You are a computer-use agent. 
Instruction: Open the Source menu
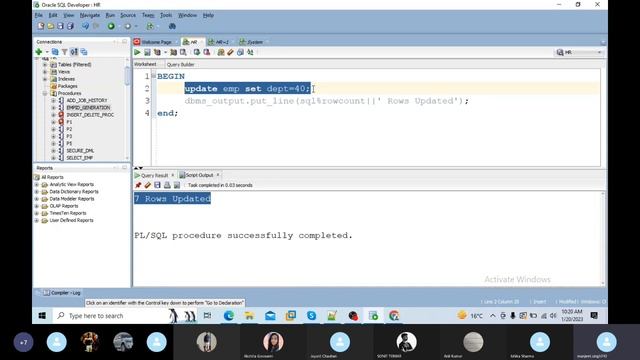coord(128,15)
